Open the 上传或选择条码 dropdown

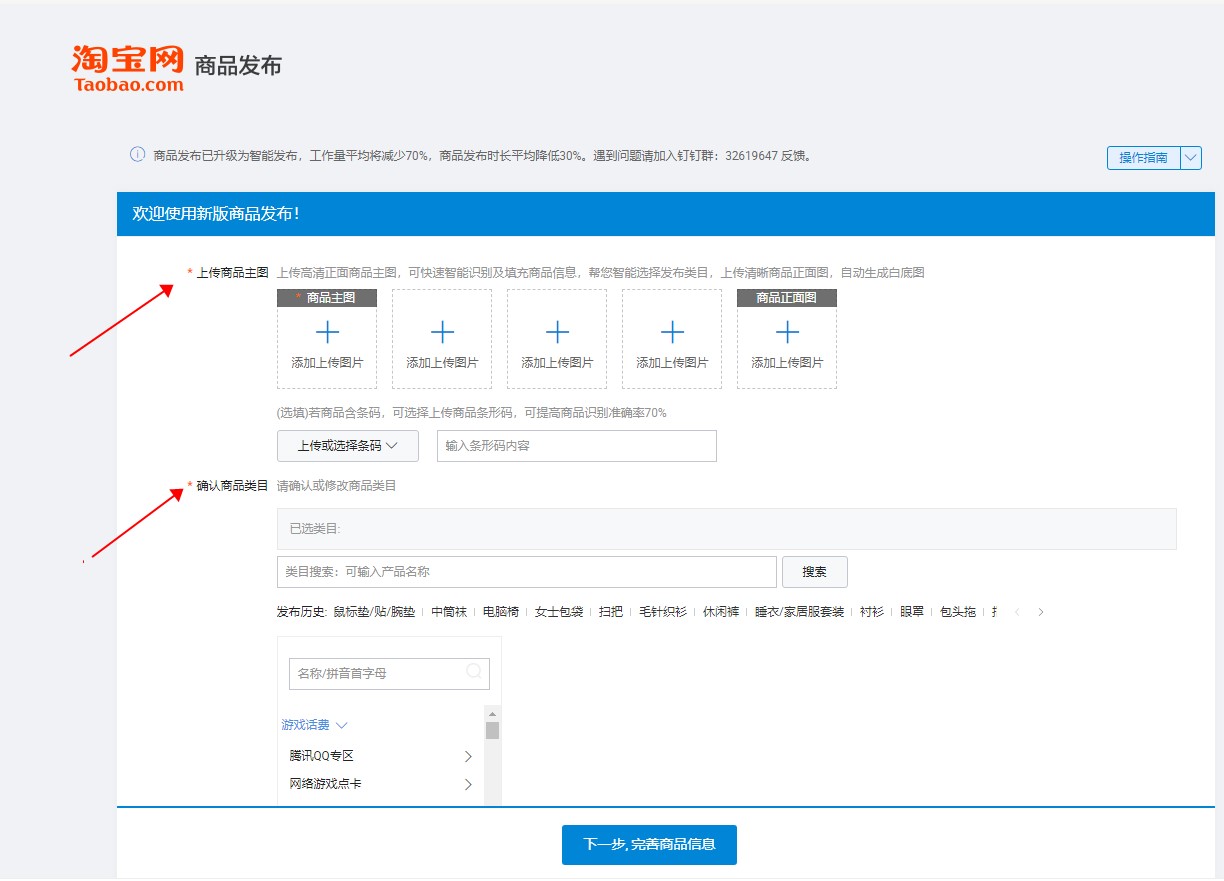coord(347,445)
